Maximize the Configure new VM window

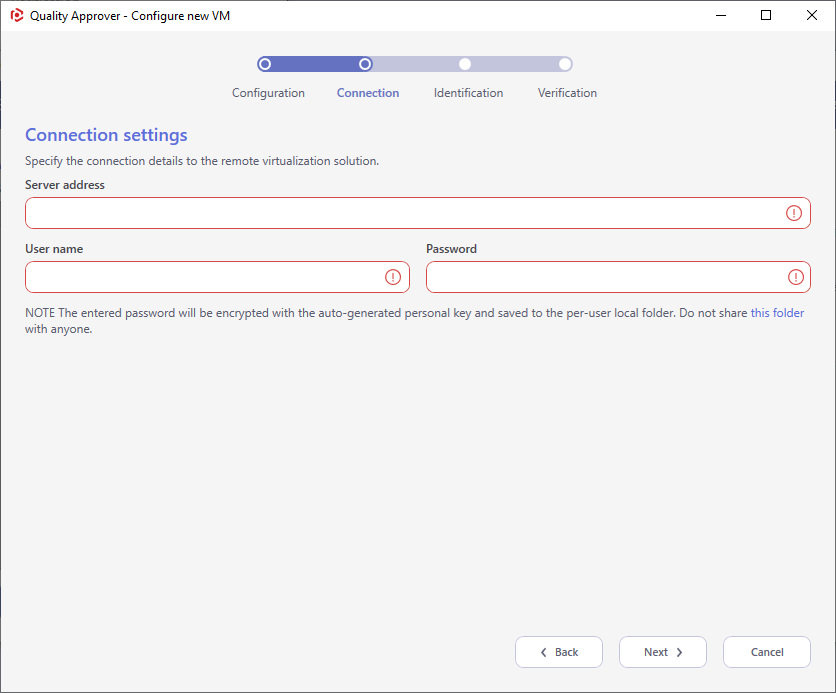(766, 15)
